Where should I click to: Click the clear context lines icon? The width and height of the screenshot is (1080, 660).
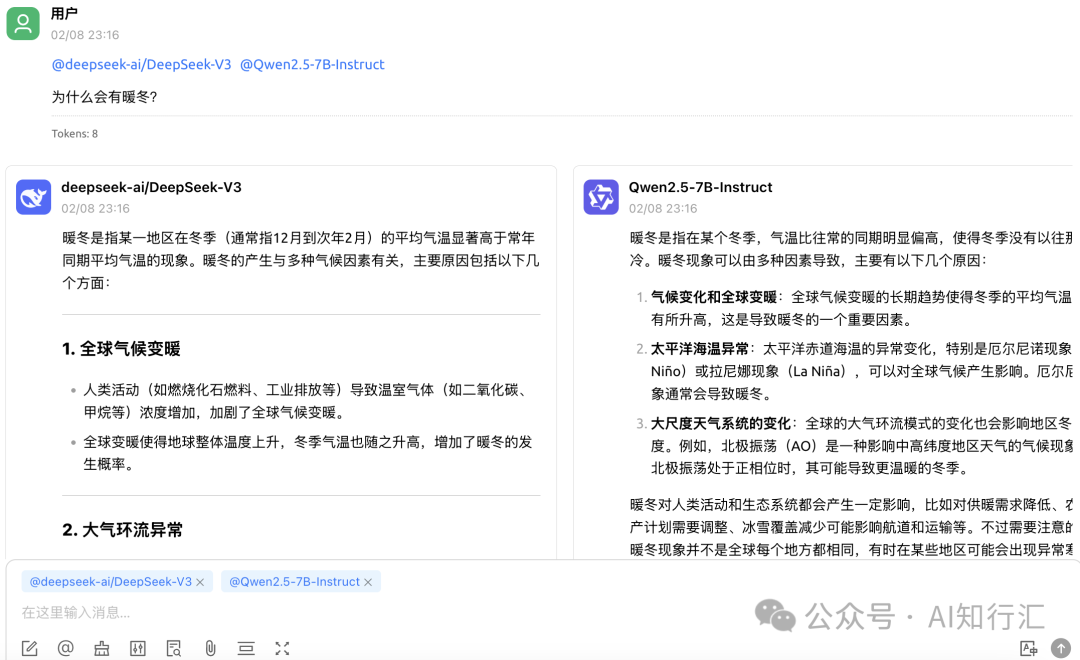(246, 648)
